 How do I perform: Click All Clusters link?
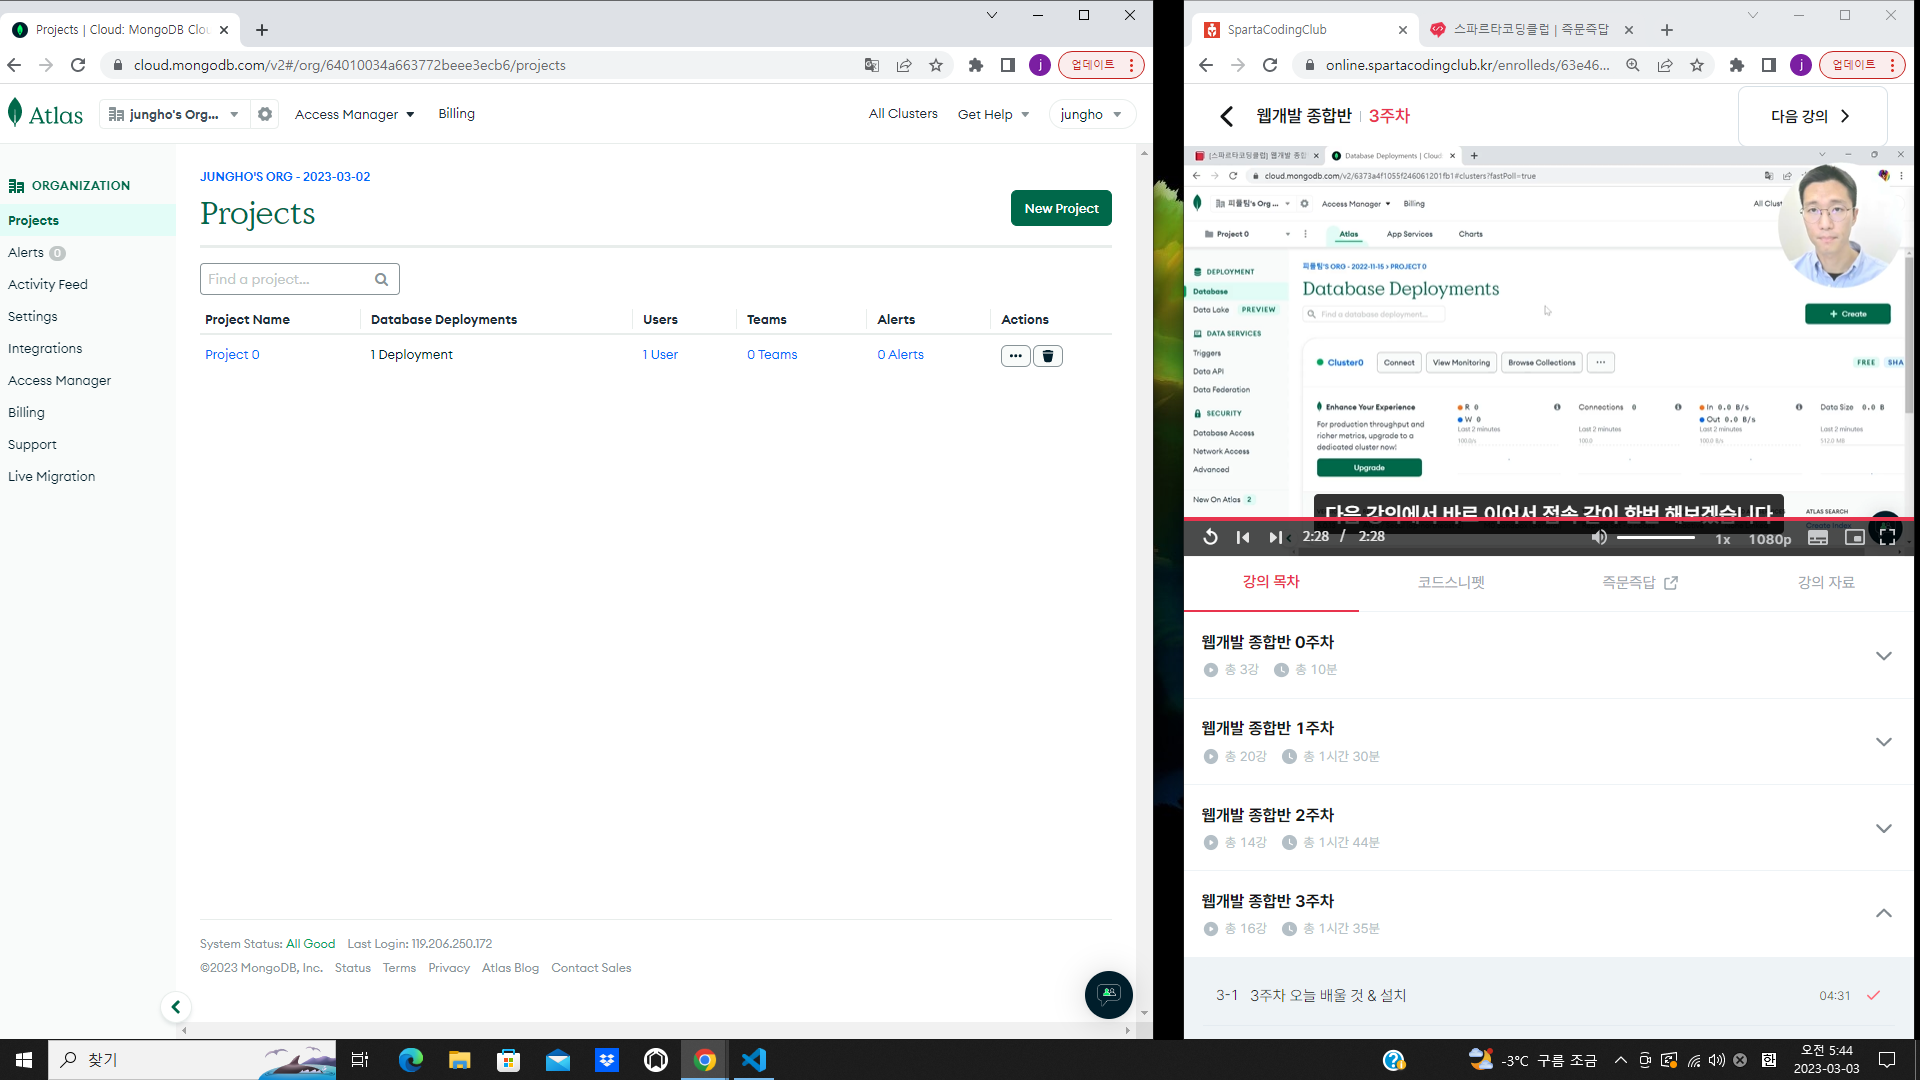(903, 114)
